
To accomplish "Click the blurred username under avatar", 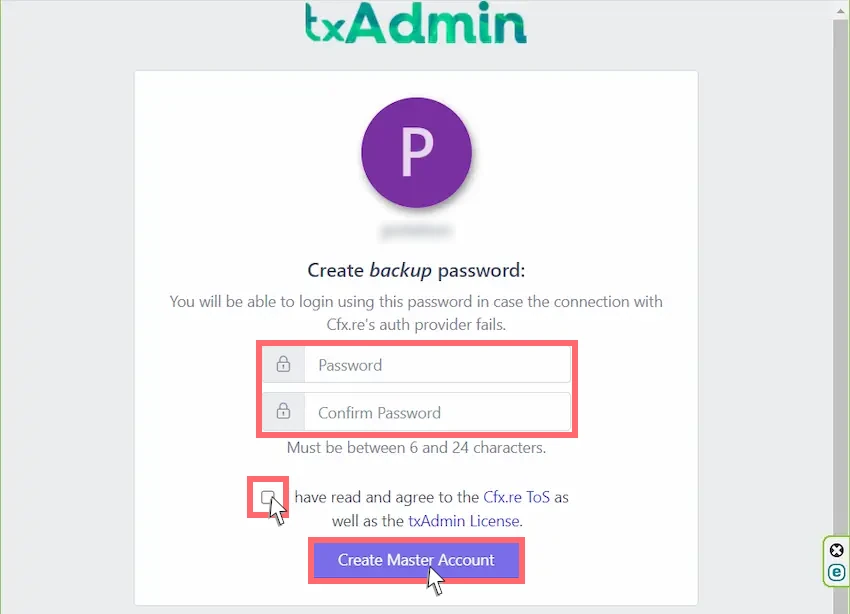I will [416, 231].
